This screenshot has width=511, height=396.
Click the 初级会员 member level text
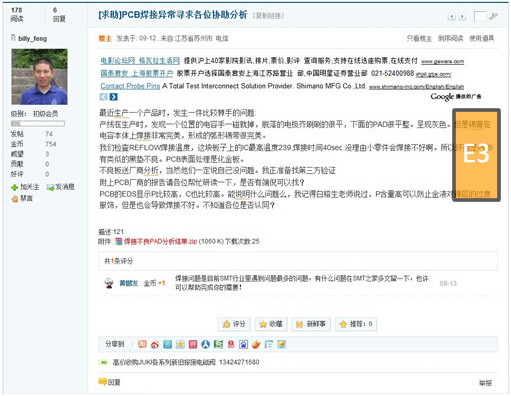click(45, 114)
